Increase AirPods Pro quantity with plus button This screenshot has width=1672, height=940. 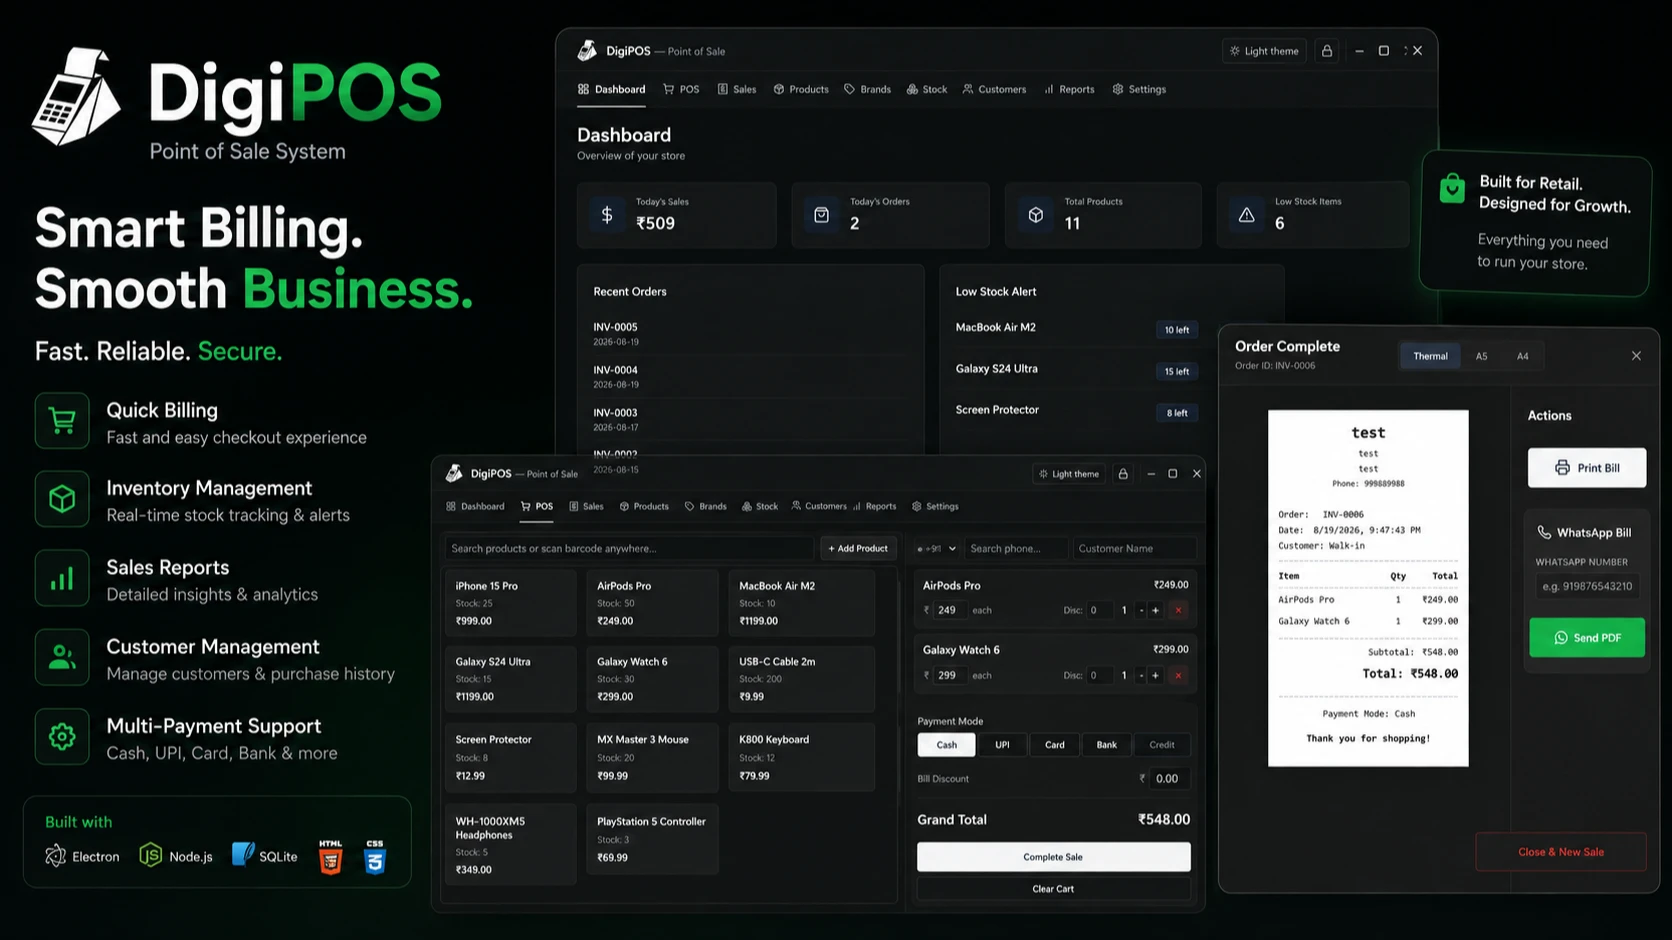tap(1155, 610)
